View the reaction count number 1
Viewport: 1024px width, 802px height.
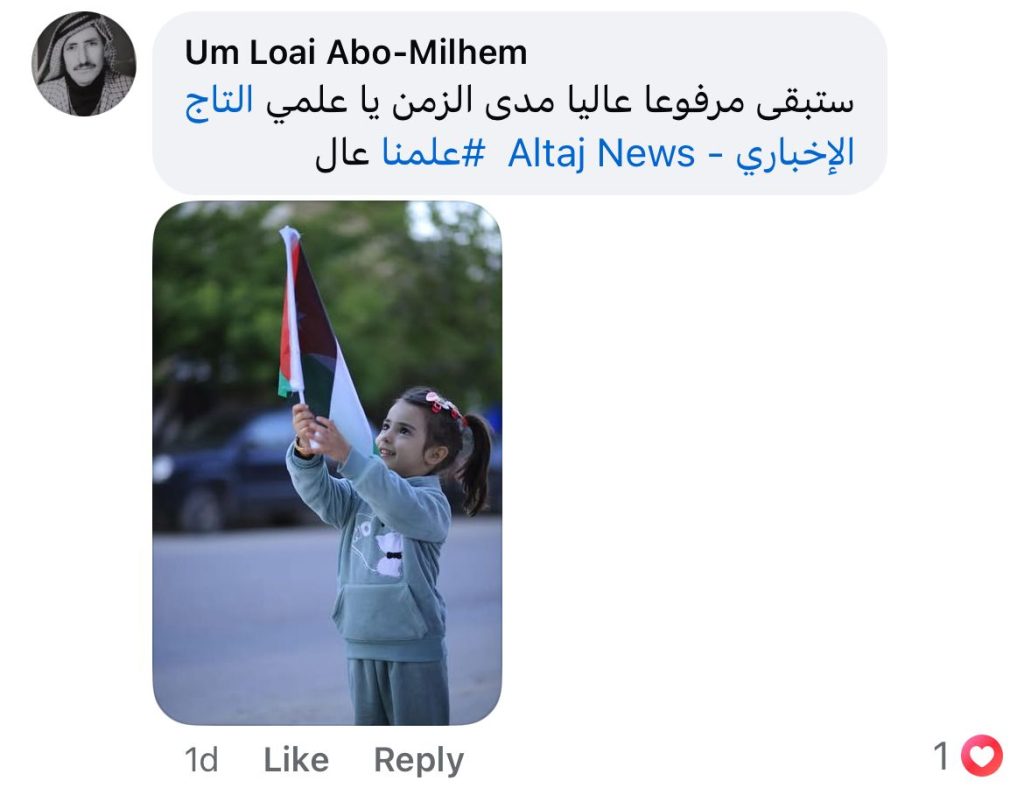(941, 756)
